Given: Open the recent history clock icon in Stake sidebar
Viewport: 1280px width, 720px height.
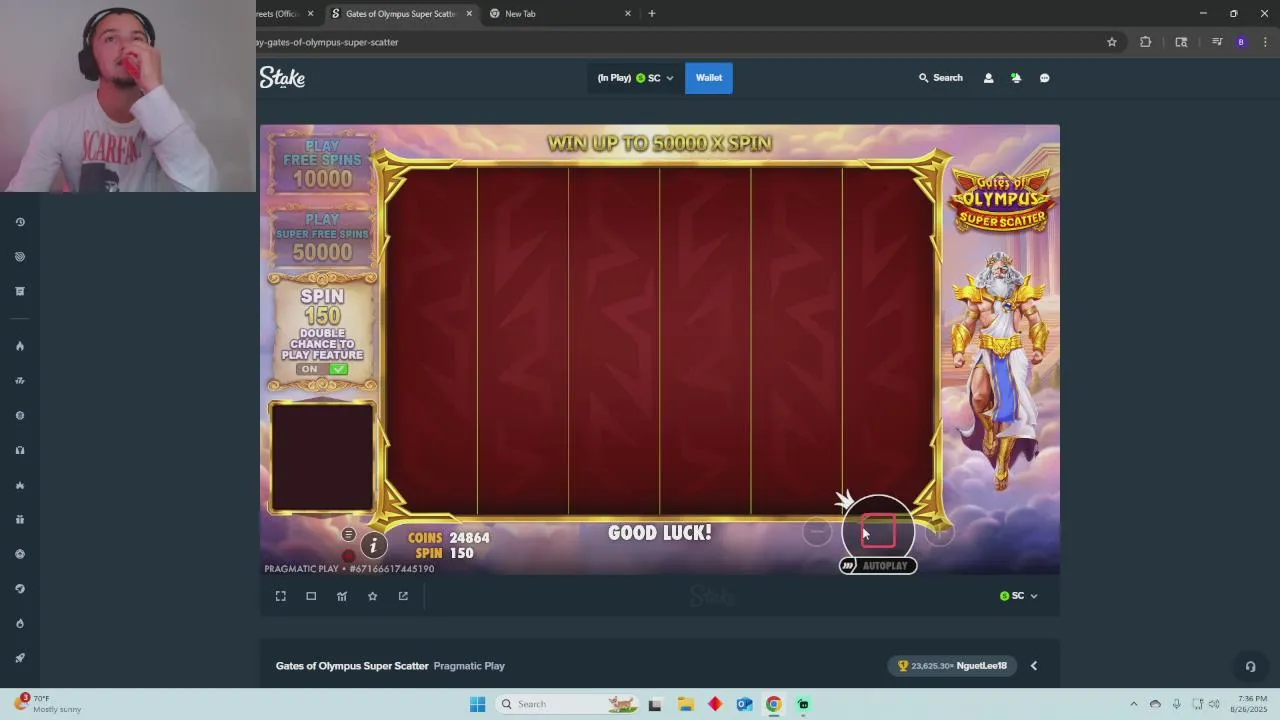Looking at the screenshot, I should point(20,222).
